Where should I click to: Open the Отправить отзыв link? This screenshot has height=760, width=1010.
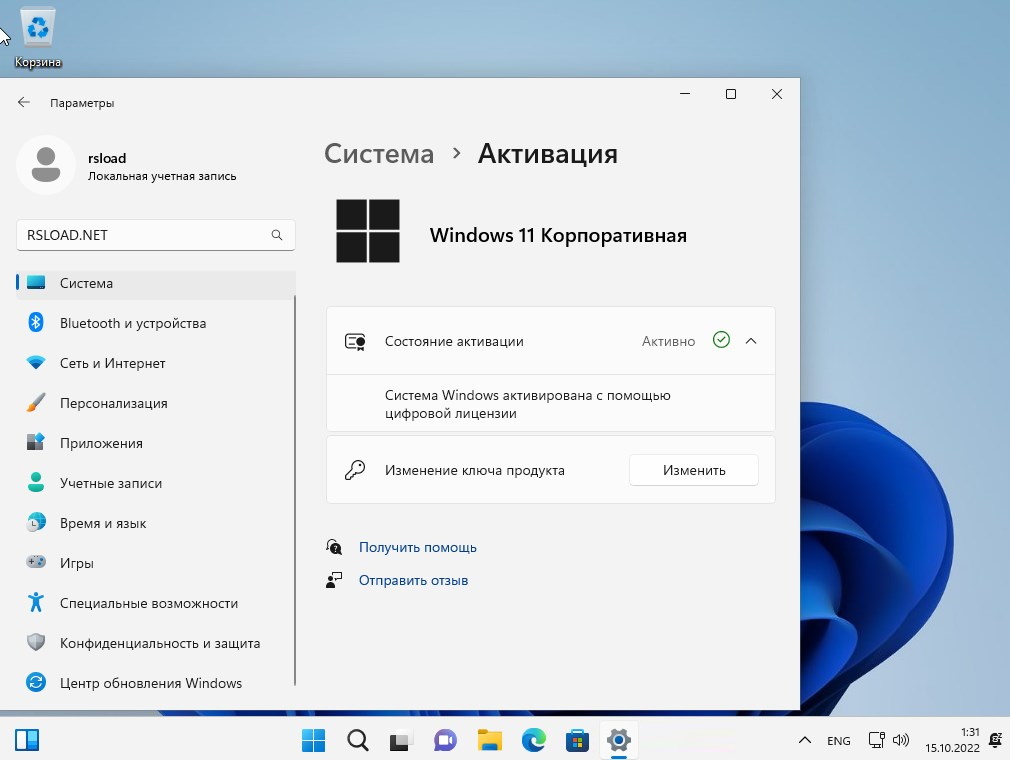pyautogui.click(x=413, y=580)
